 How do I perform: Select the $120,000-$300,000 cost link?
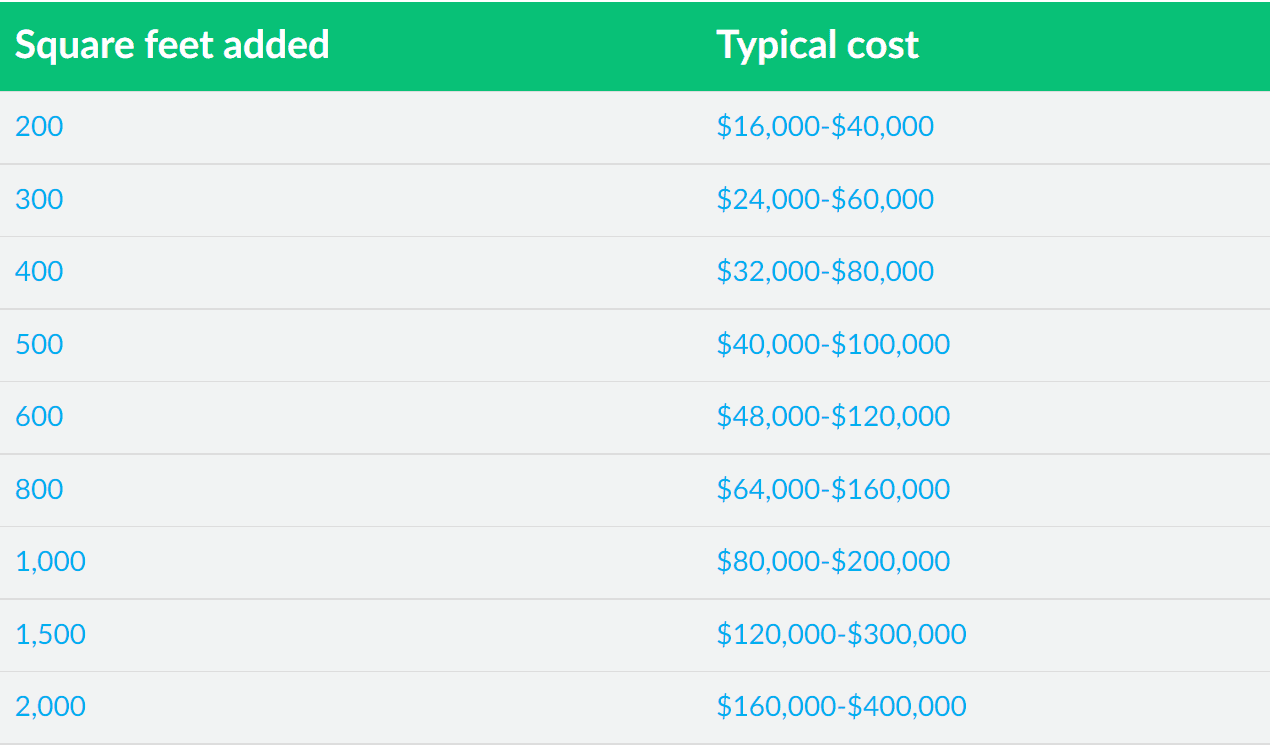[841, 634]
